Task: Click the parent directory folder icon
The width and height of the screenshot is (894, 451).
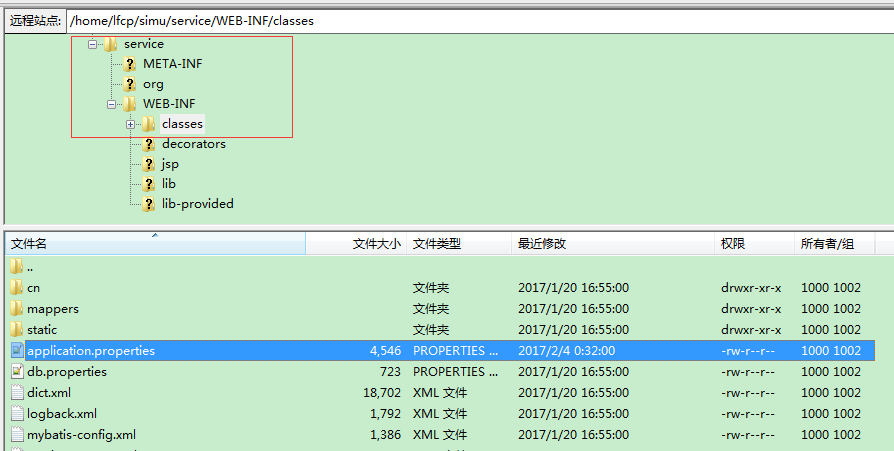Action: click(x=17, y=266)
